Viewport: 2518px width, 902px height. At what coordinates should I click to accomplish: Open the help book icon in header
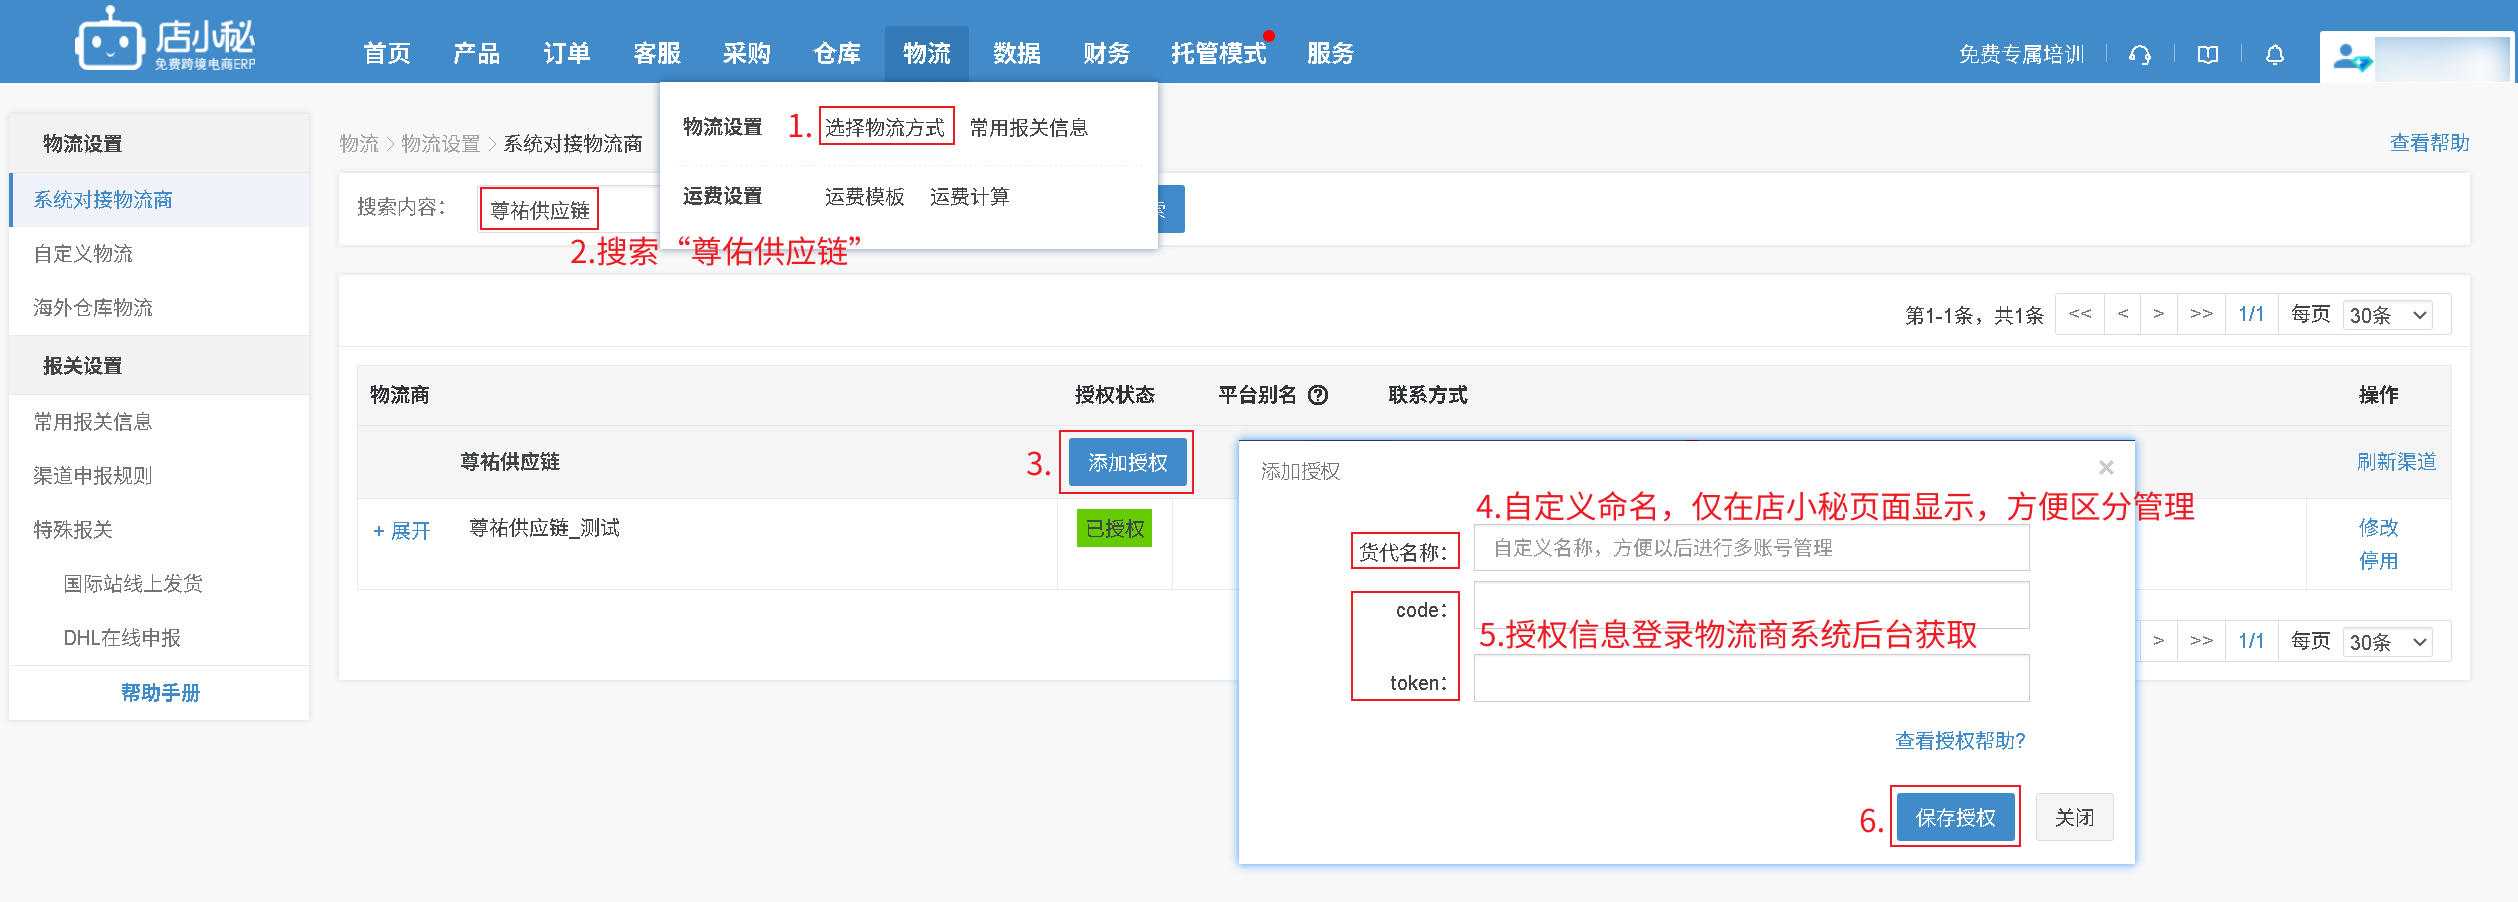(2207, 55)
